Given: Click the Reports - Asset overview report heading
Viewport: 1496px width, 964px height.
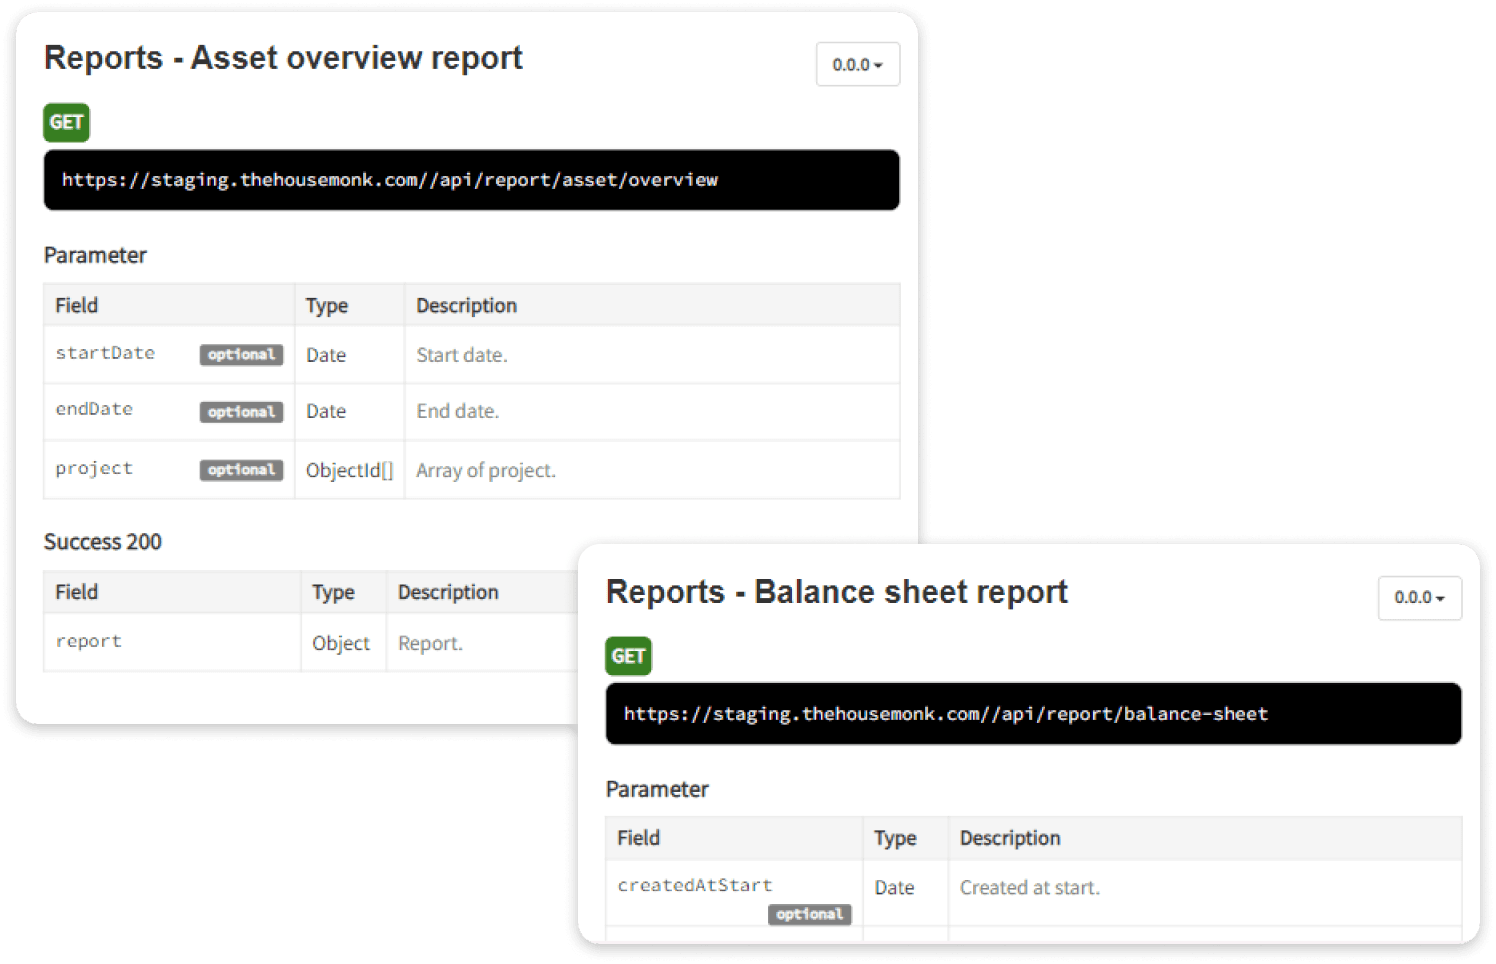Looking at the screenshot, I should 283,58.
